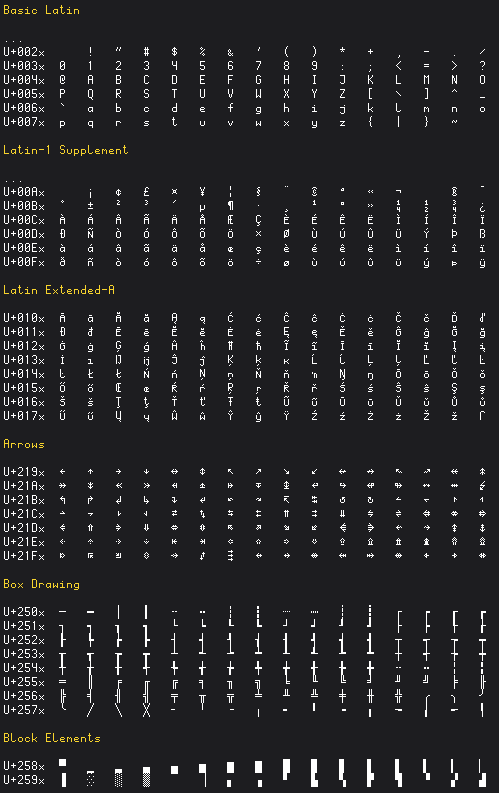Select the Latin-1 Supplement heading
This screenshot has height=793, width=499.
tap(66, 150)
